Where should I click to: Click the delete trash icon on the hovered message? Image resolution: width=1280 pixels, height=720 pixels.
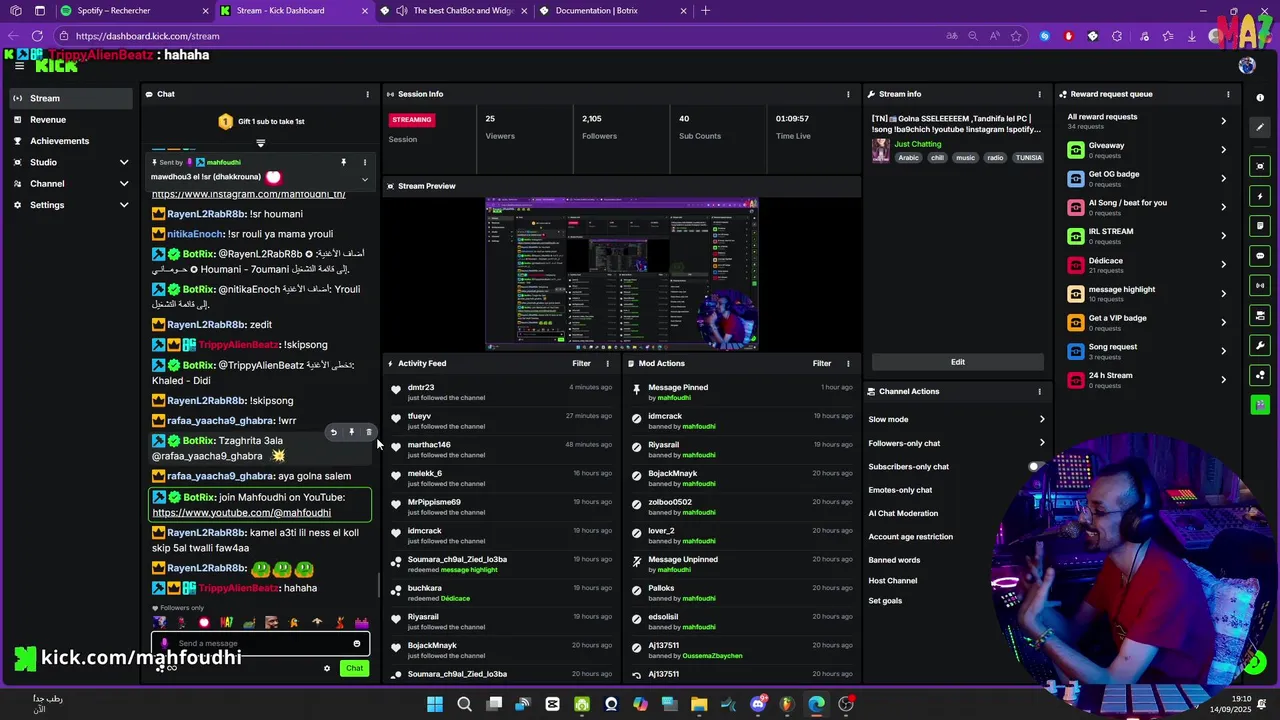pyautogui.click(x=368, y=433)
